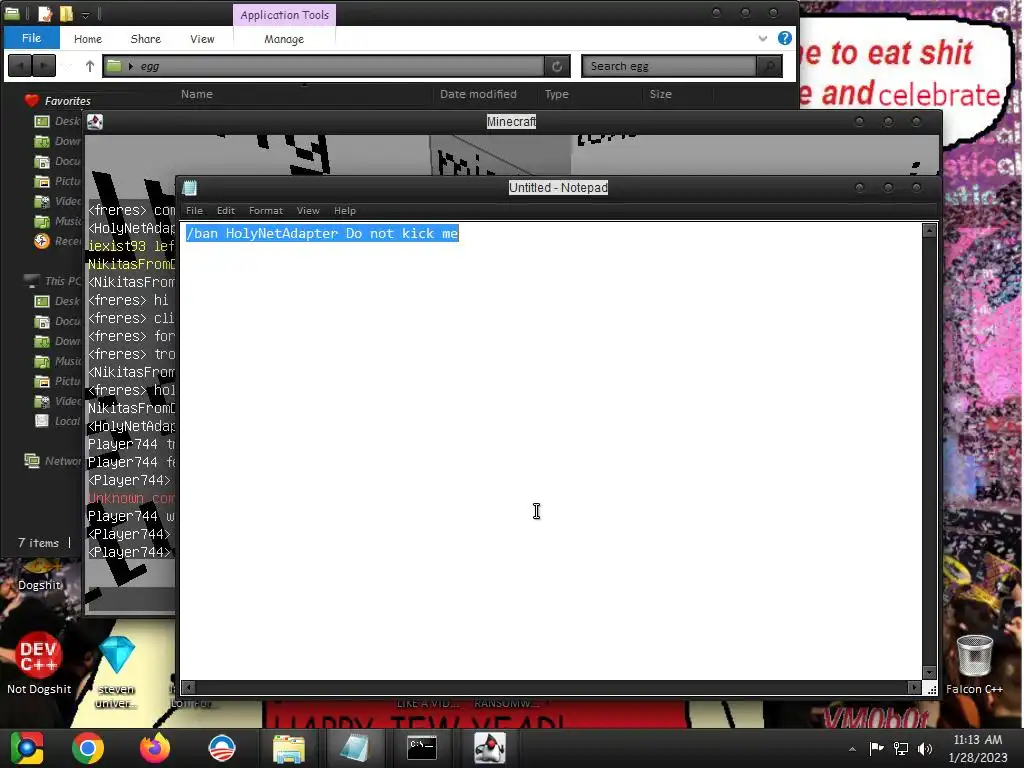Open quick access toolbar dropdown in Explorer
1024x768 pixels.
point(85,14)
